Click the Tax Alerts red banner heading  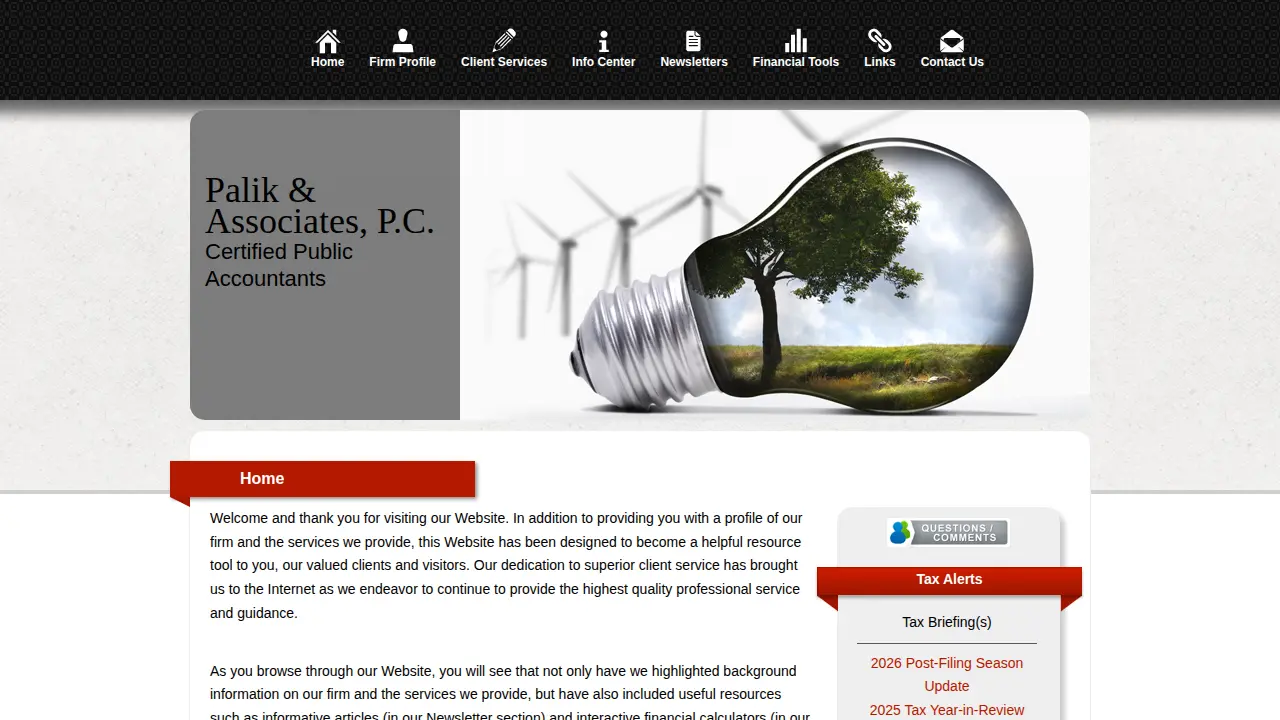tap(949, 580)
